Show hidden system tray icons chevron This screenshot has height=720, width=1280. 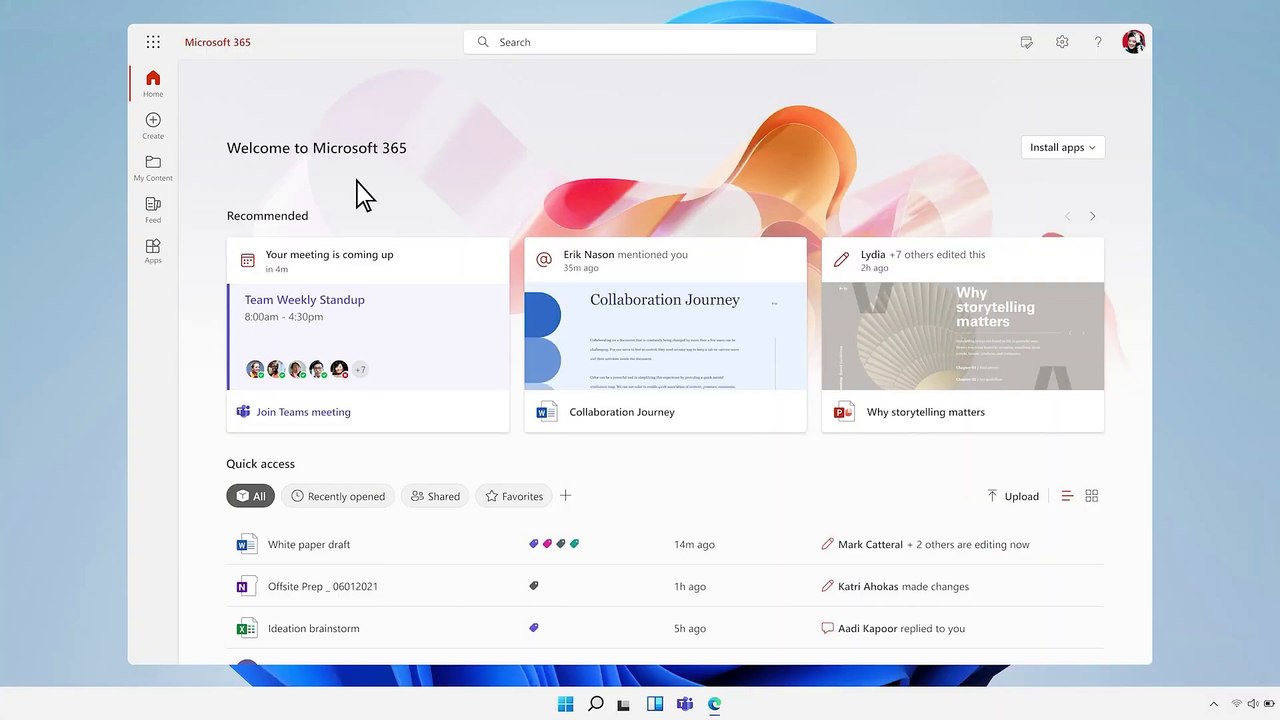pyautogui.click(x=1214, y=704)
